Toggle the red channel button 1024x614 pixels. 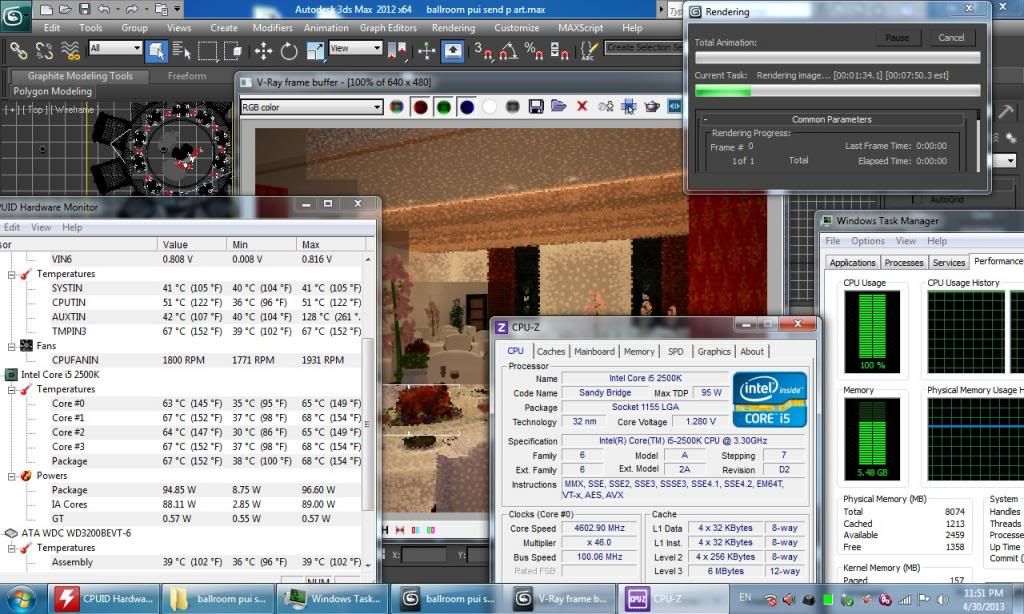420,107
